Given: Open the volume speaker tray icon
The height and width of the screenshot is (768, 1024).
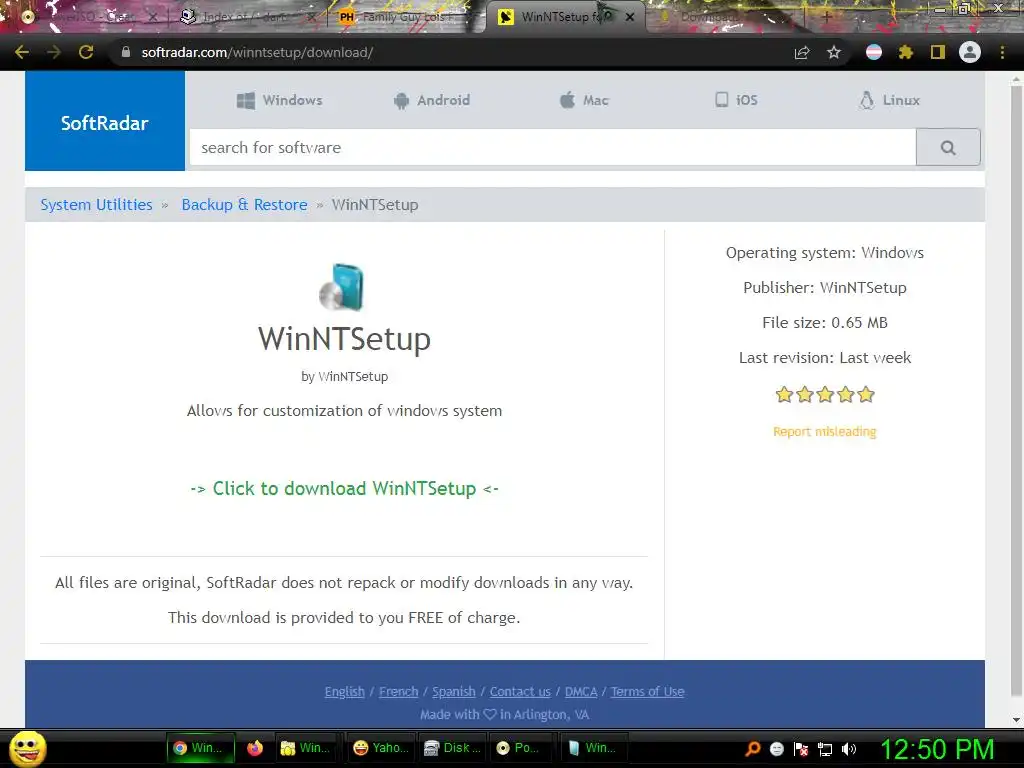Looking at the screenshot, I should point(849,749).
